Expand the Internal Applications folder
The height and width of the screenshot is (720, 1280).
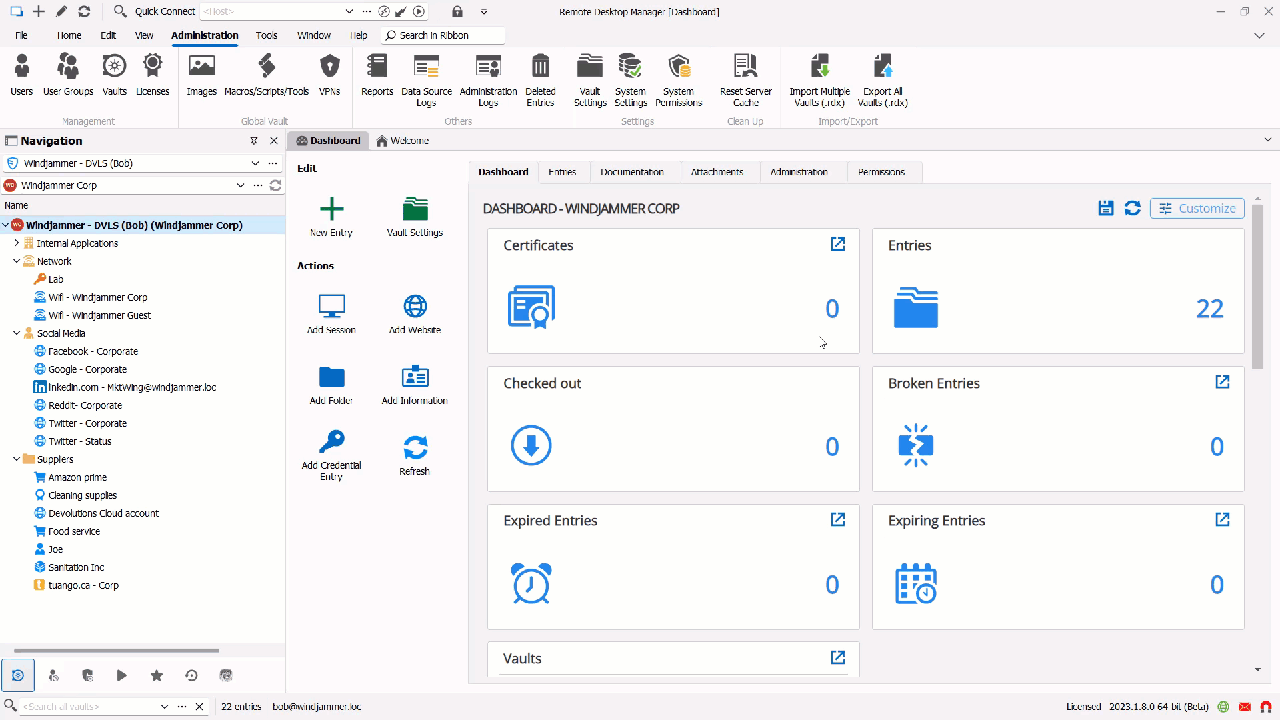pyautogui.click(x=17, y=243)
